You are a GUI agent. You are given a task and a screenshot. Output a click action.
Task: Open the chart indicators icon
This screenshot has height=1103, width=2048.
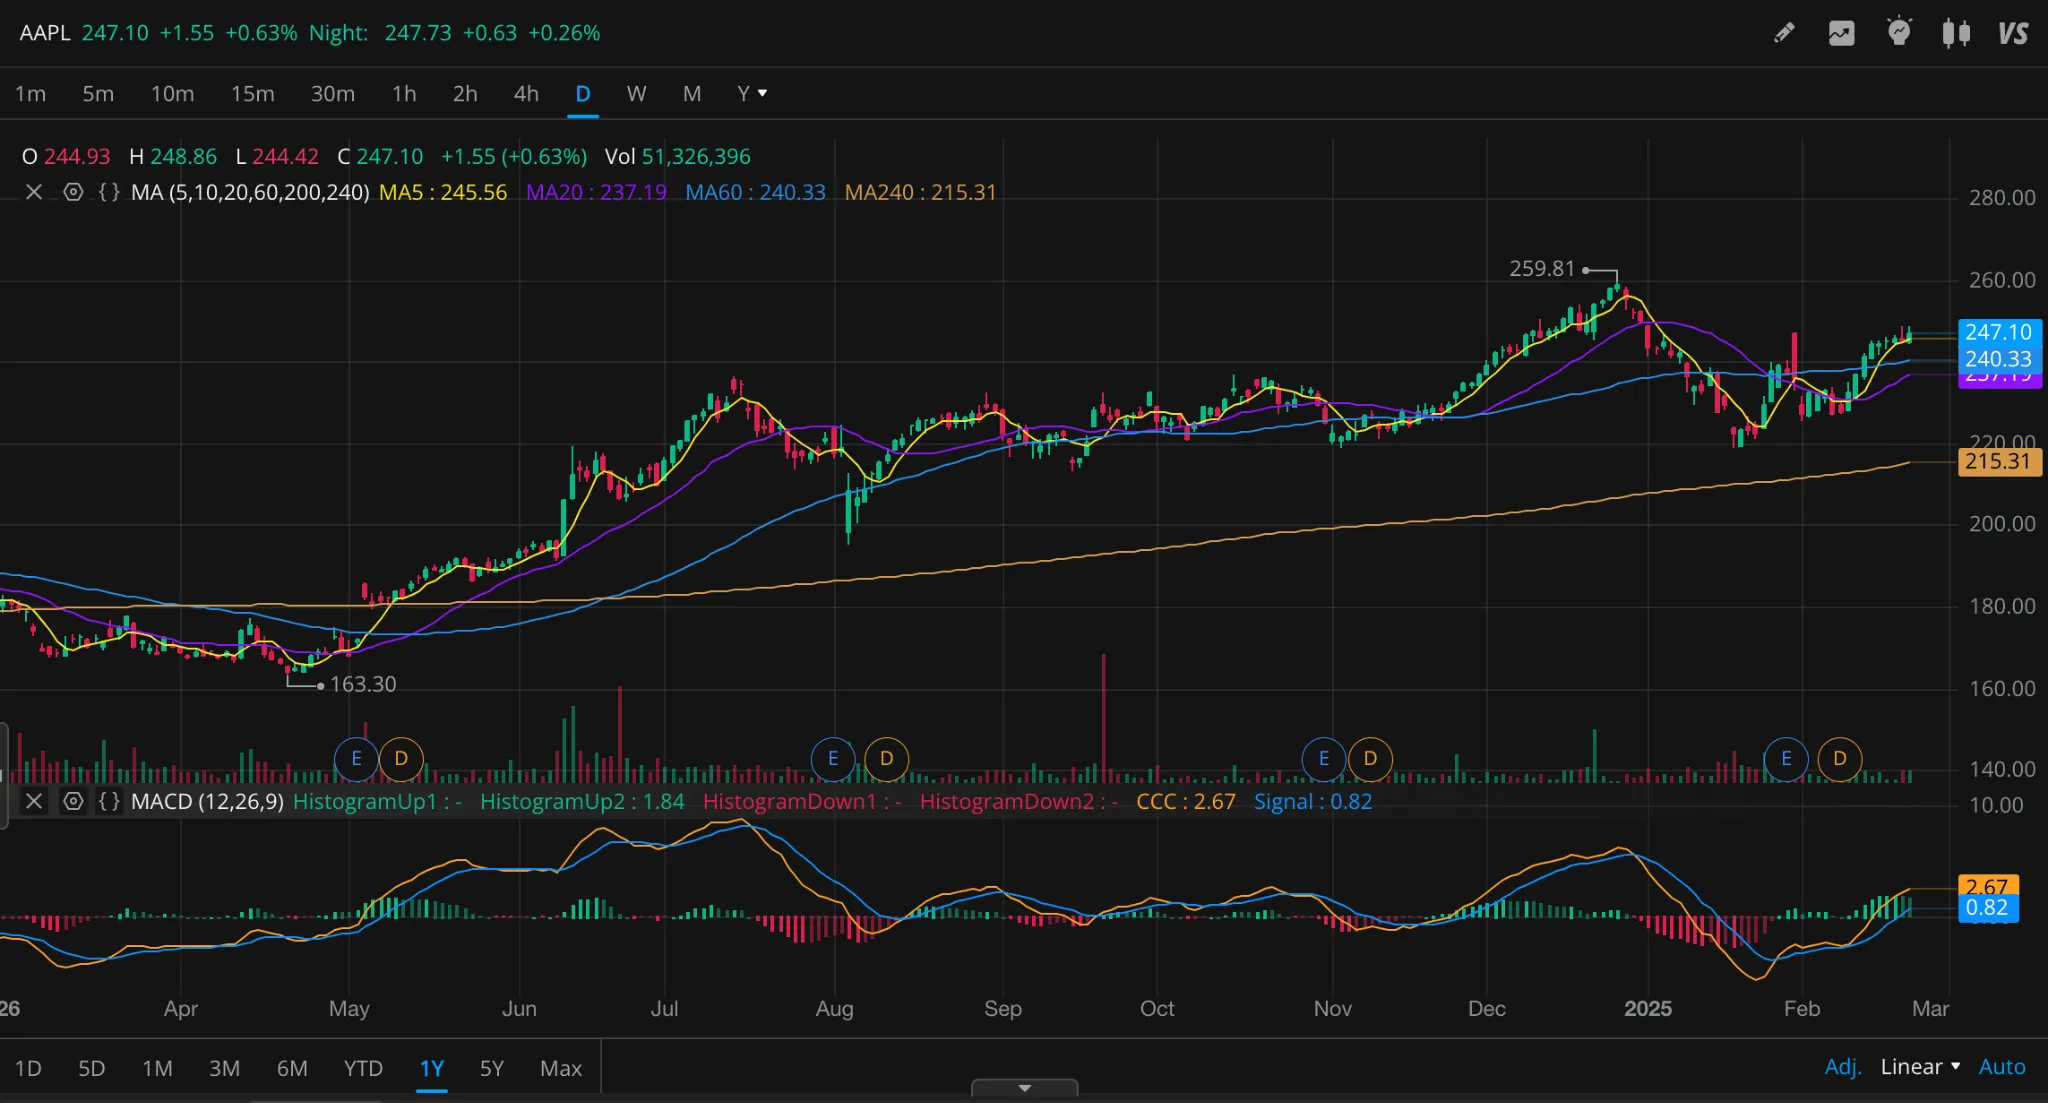1841,33
